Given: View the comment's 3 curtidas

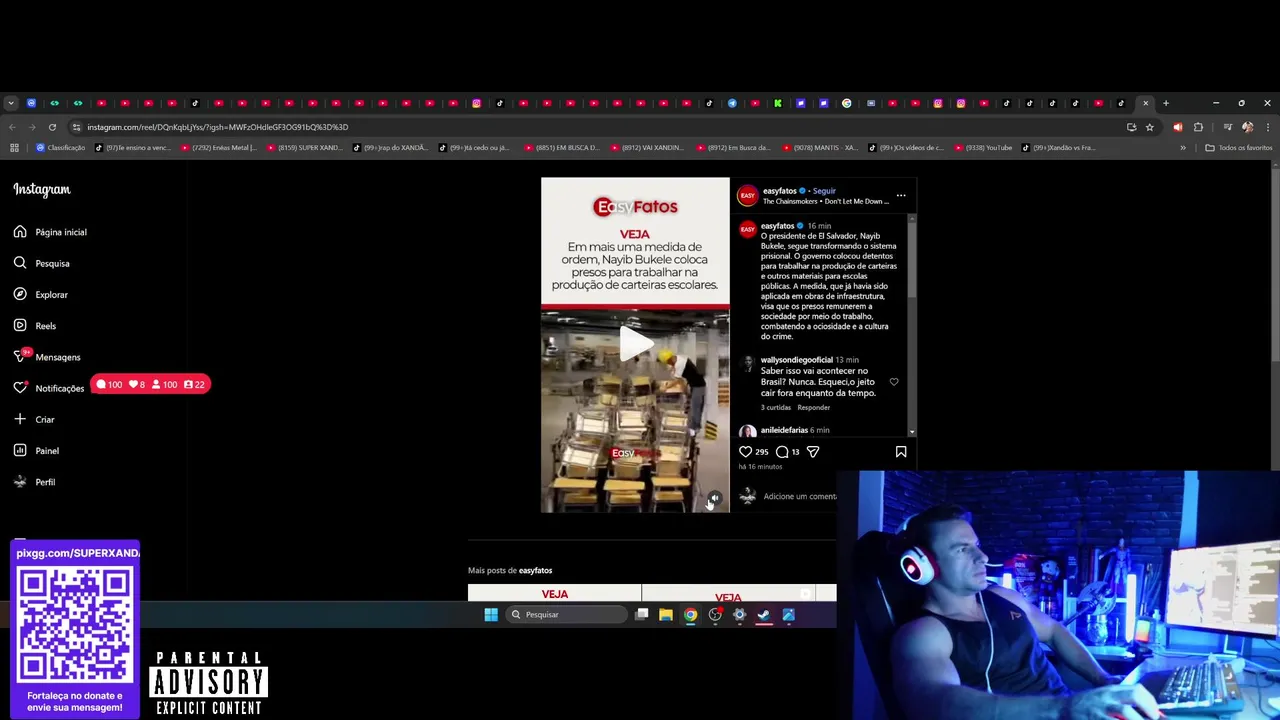Looking at the screenshot, I should [x=776, y=408].
